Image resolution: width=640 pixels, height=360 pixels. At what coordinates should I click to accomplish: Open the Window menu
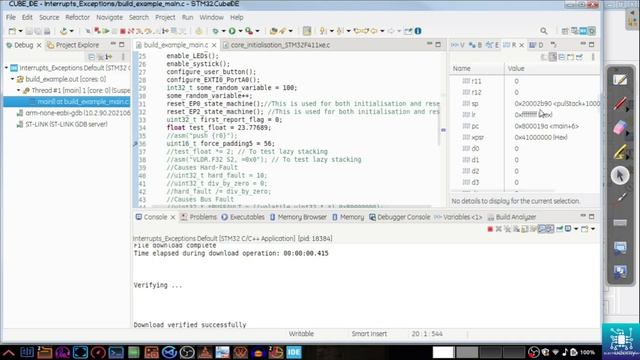[x=211, y=18]
